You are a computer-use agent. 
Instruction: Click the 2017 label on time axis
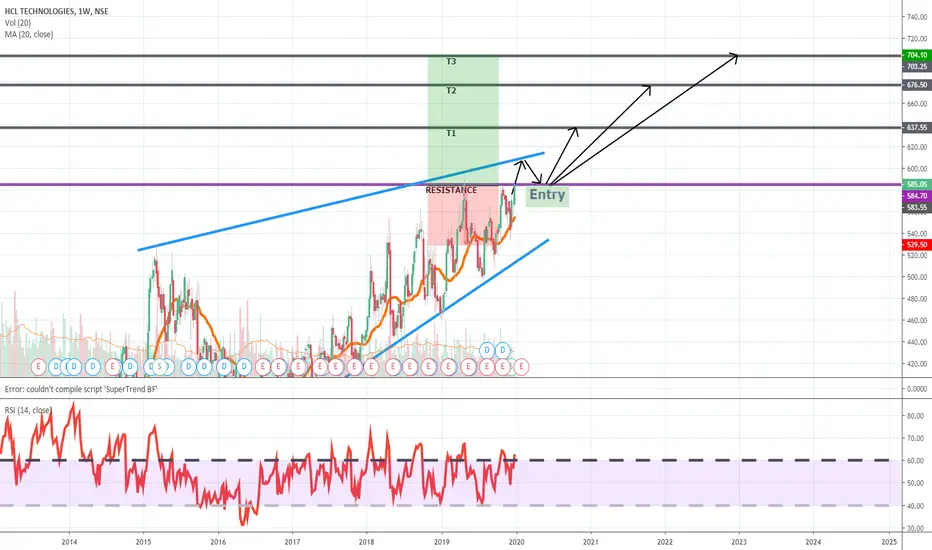click(x=292, y=542)
